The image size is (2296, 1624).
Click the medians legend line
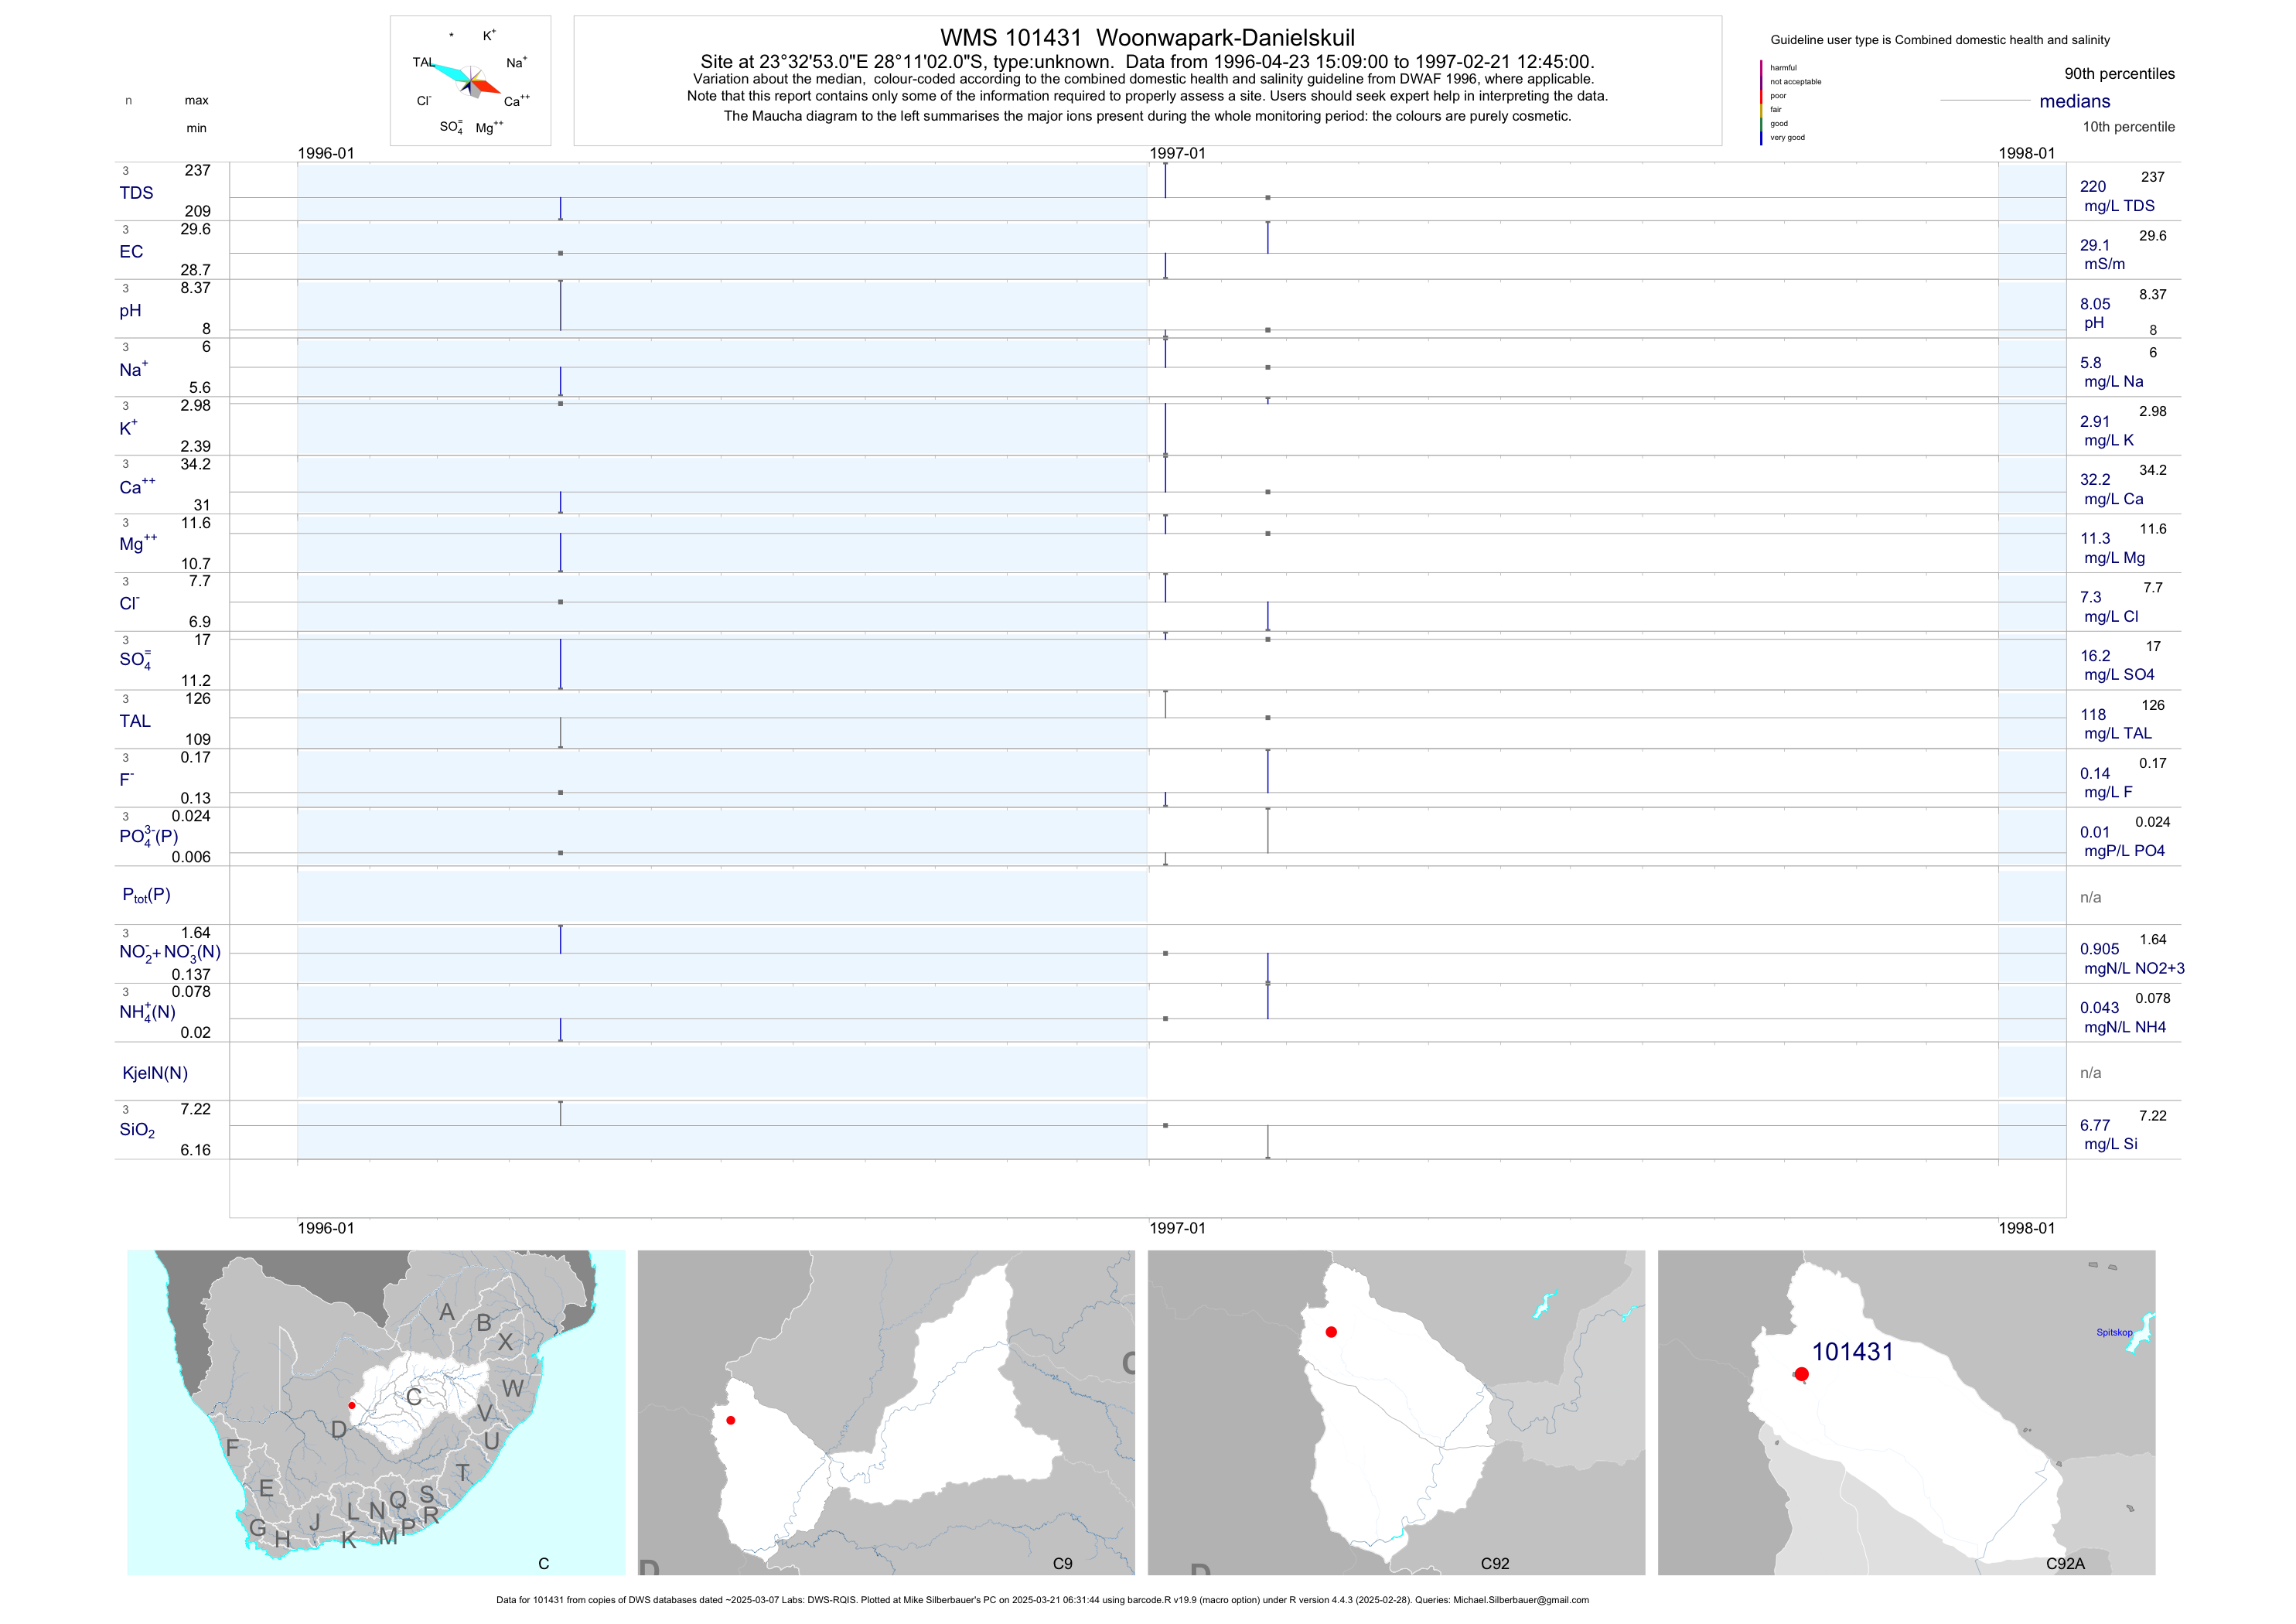[x=1985, y=101]
